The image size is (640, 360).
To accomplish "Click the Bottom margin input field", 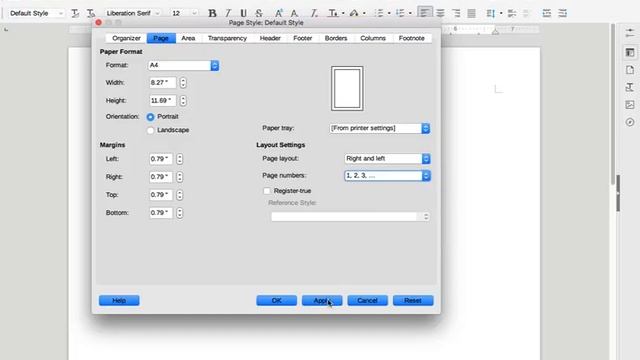I will click(x=161, y=213).
